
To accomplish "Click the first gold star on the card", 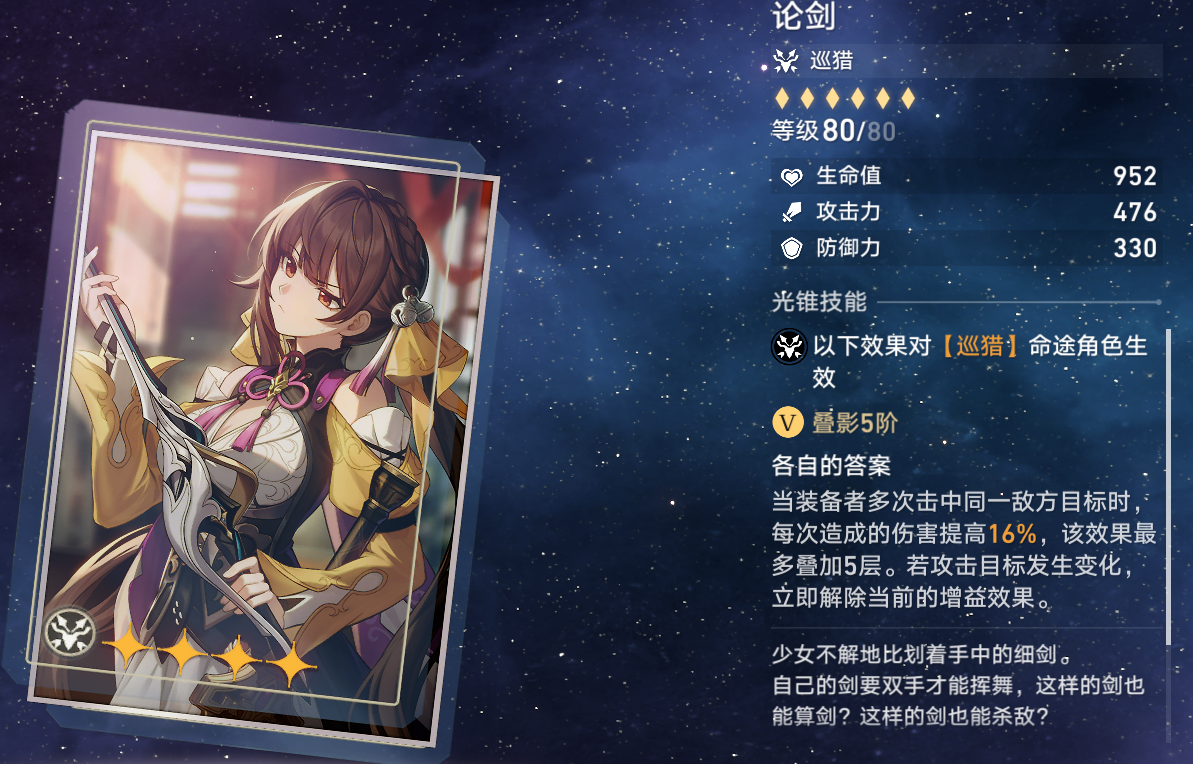I will click(128, 647).
